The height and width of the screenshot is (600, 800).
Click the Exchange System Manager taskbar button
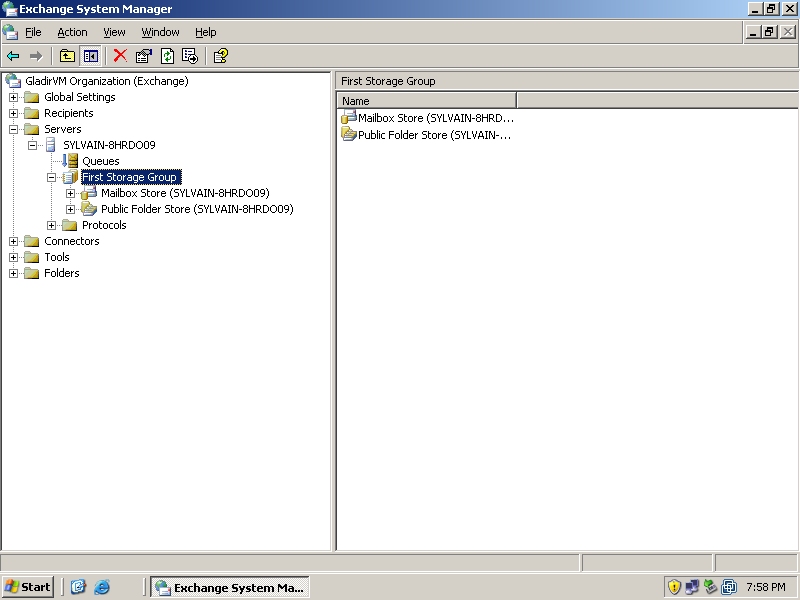[x=230, y=587]
